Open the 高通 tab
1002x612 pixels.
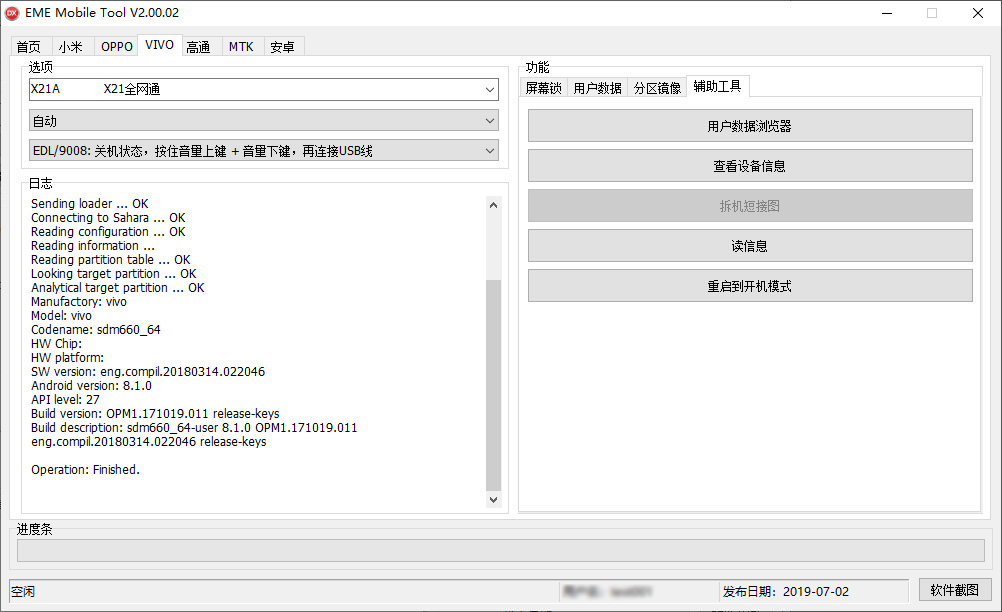(x=198, y=47)
